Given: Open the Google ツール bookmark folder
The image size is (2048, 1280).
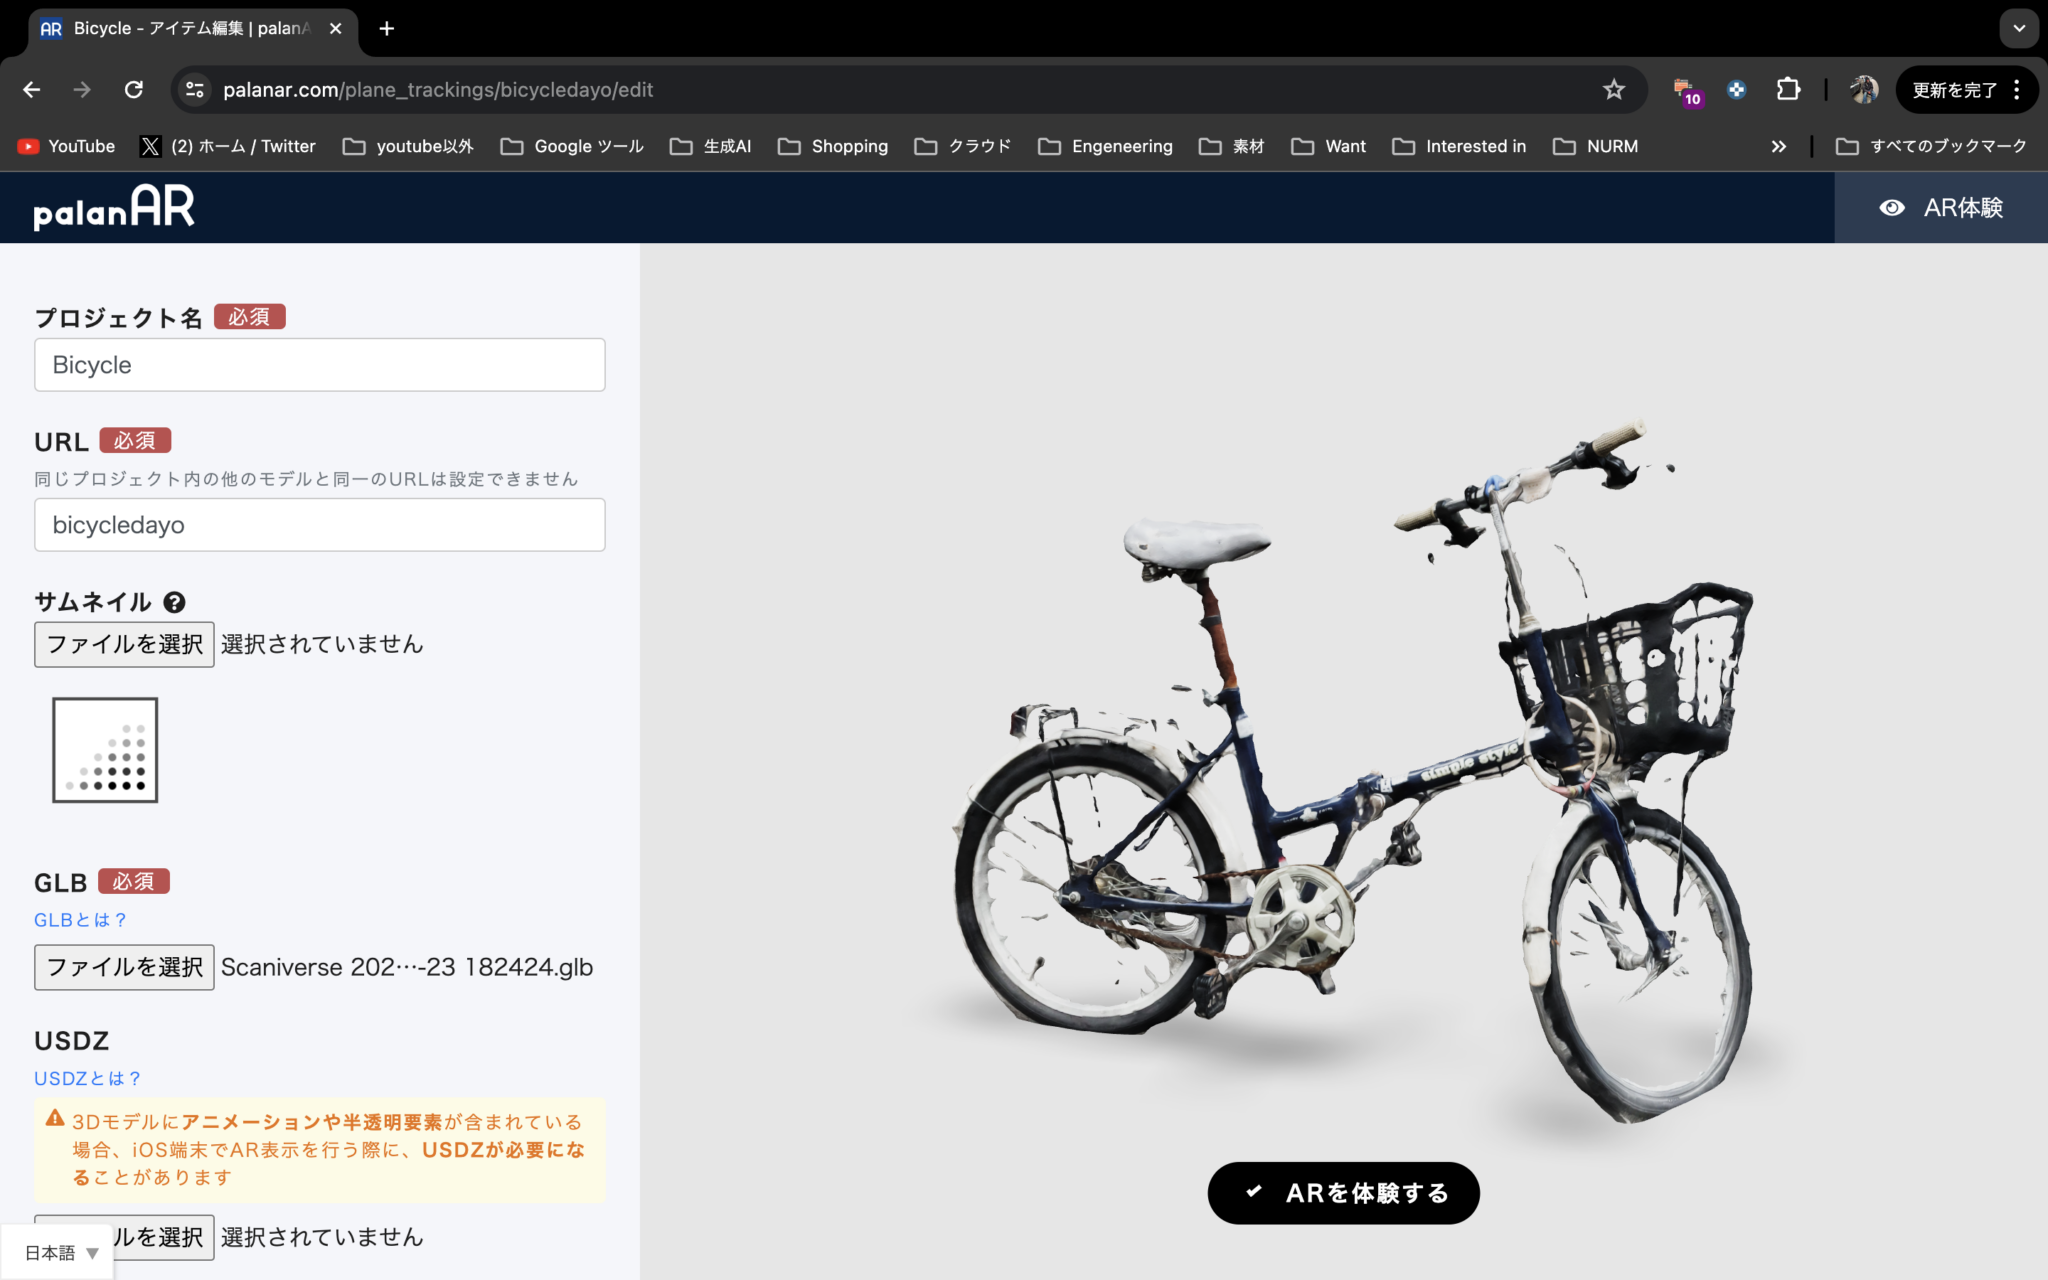Looking at the screenshot, I should (572, 146).
